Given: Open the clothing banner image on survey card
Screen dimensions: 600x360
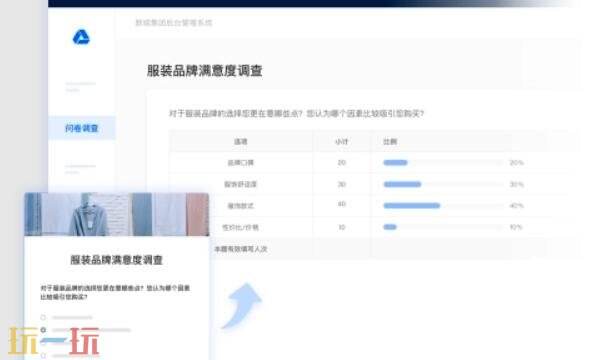Looking at the screenshot, I should (x=117, y=214).
